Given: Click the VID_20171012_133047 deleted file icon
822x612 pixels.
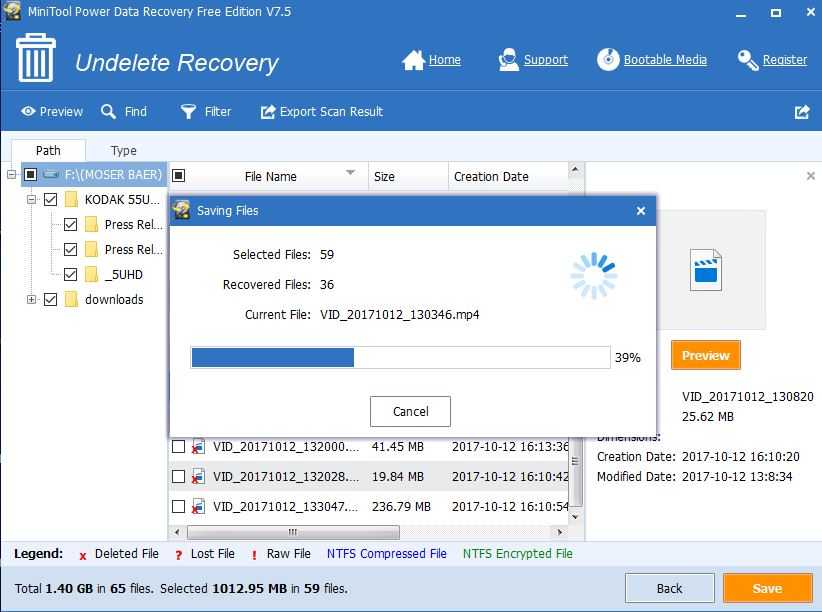Looking at the screenshot, I should [x=198, y=507].
